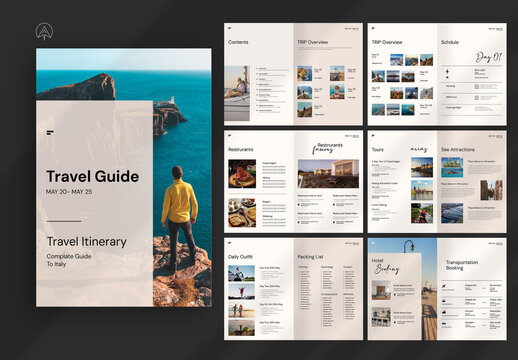Open the raised arms Daily Outfit photo
Screen dimensions: 518x360
pyautogui.click(x=241, y=292)
